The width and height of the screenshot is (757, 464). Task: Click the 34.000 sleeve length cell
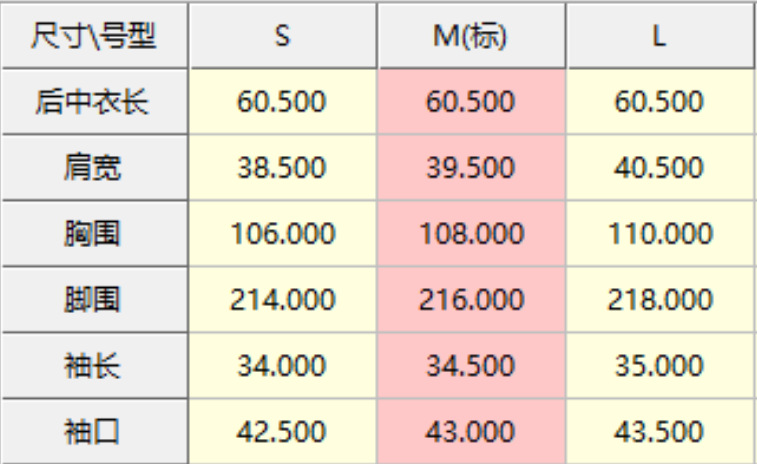(x=283, y=366)
